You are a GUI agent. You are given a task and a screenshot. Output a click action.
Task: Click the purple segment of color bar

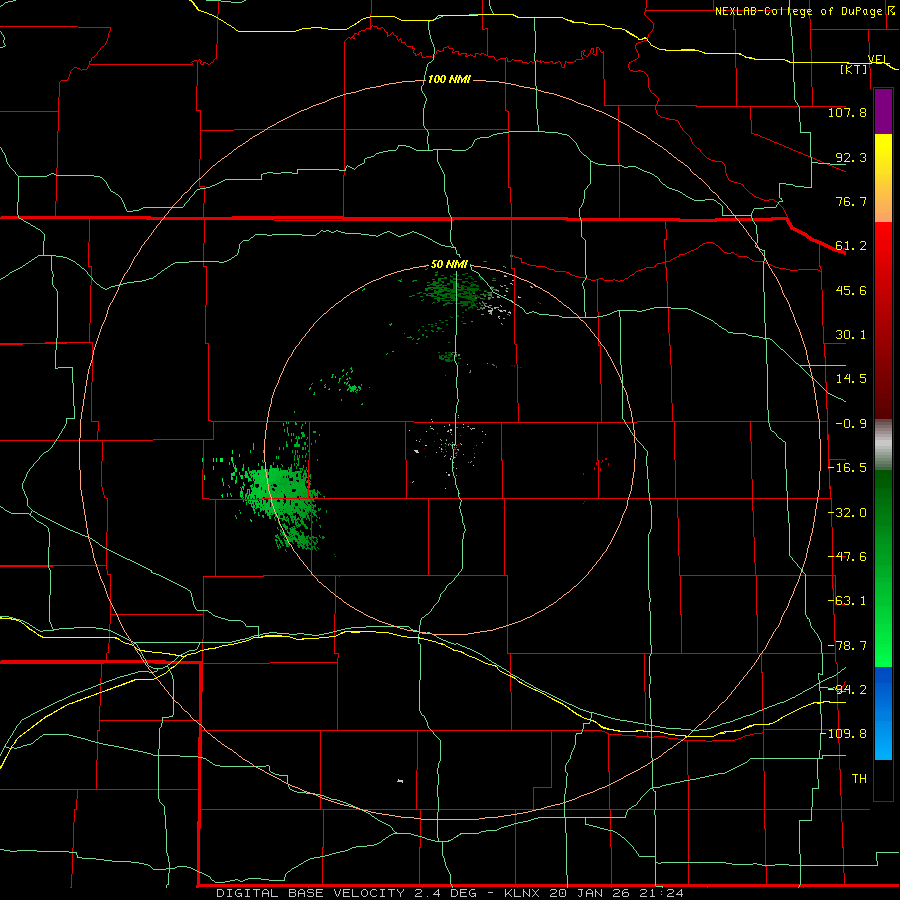pyautogui.click(x=883, y=112)
